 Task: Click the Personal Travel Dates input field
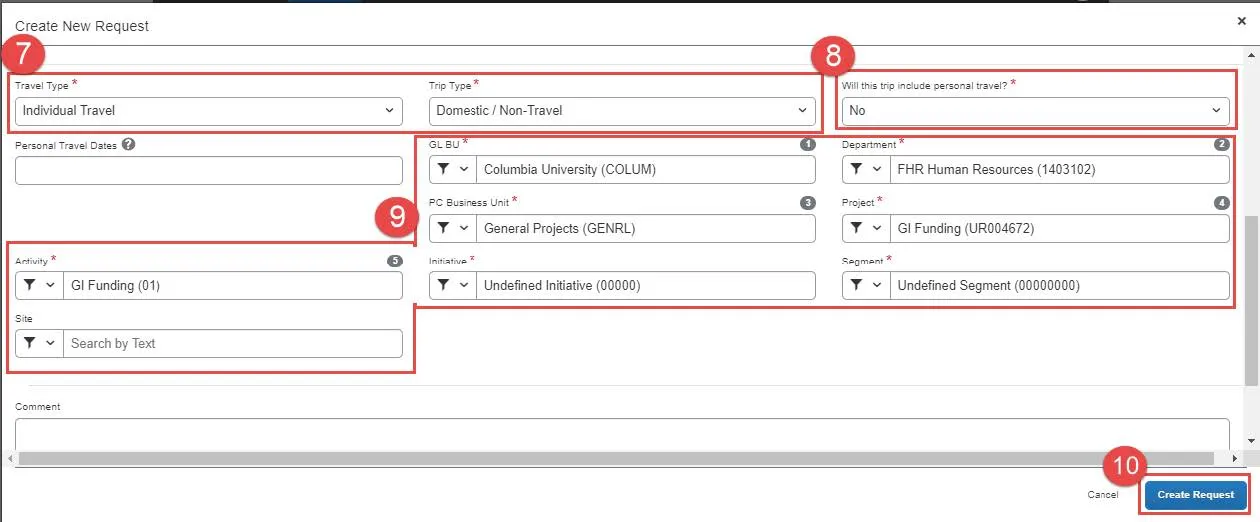[209, 170]
